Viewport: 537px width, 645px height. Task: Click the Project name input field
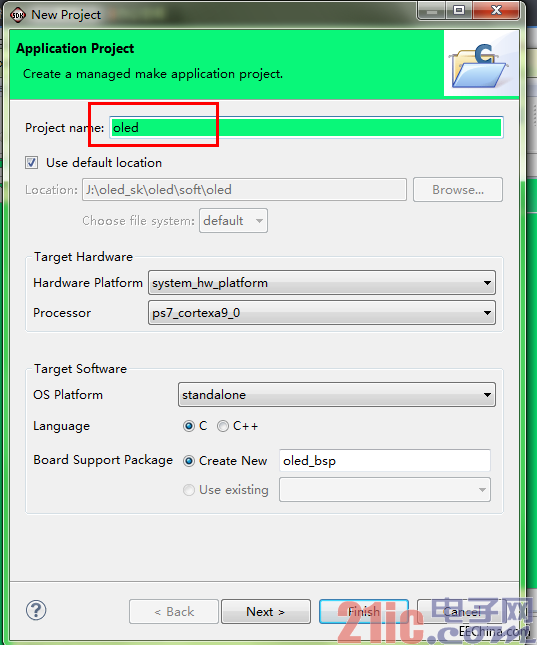306,128
